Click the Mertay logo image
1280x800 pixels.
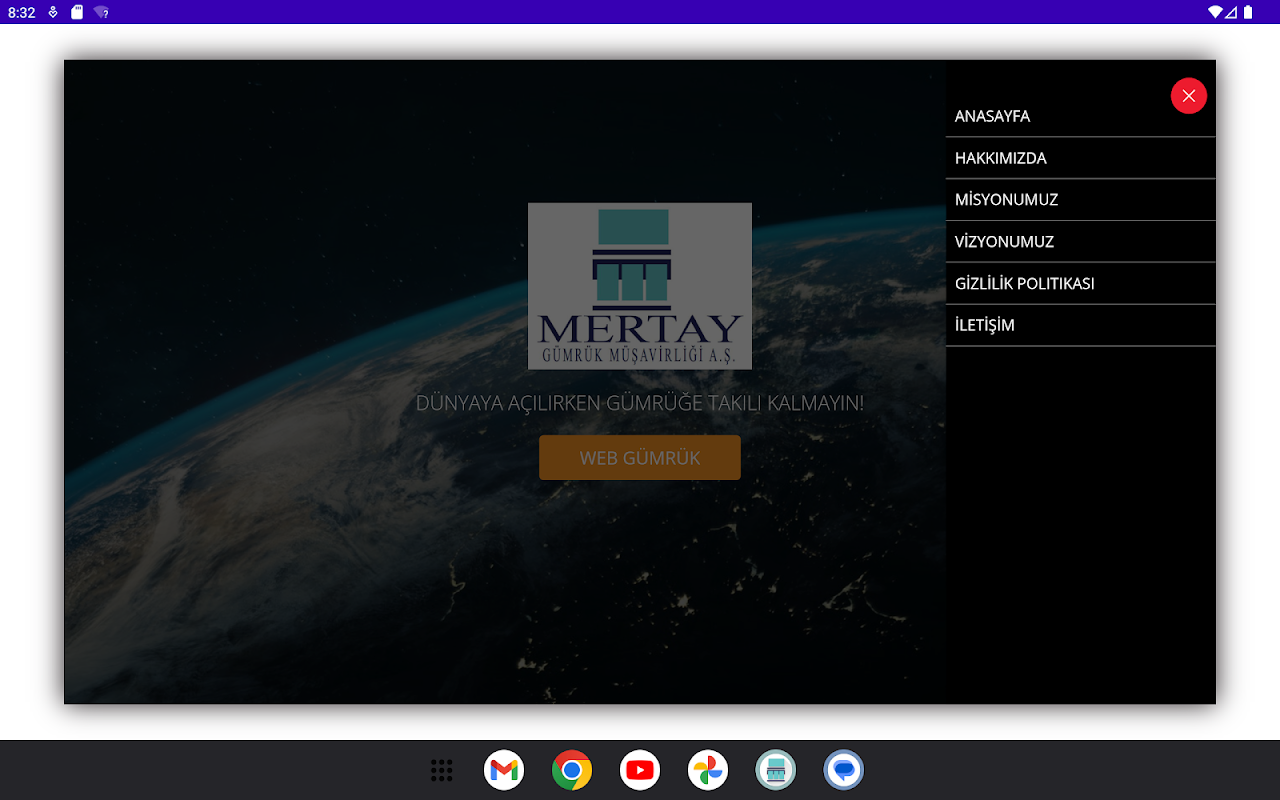tap(640, 286)
